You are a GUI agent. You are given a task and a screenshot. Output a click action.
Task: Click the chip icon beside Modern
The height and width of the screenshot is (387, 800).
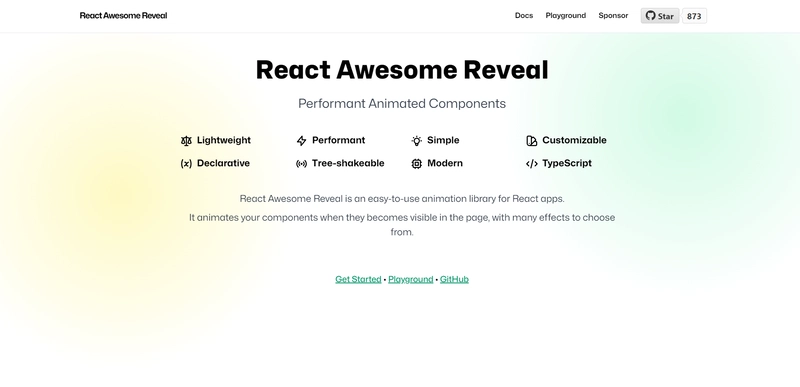click(417, 164)
